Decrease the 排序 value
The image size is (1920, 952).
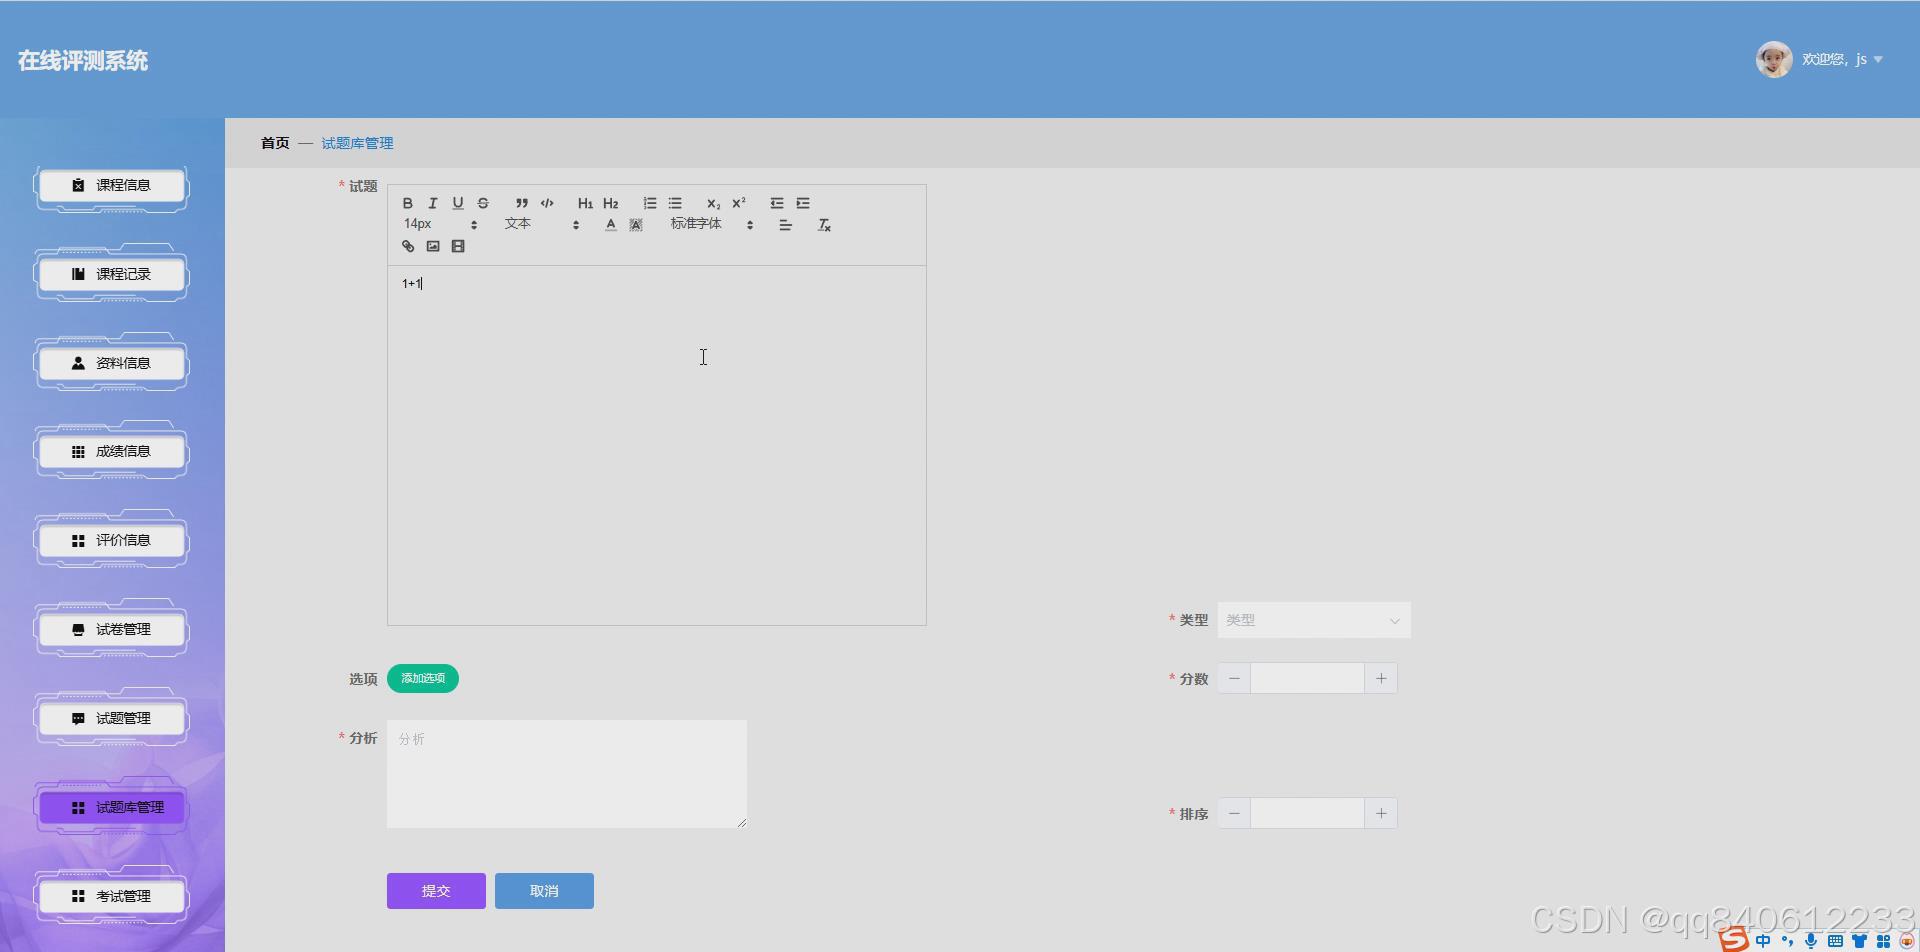[x=1234, y=813]
